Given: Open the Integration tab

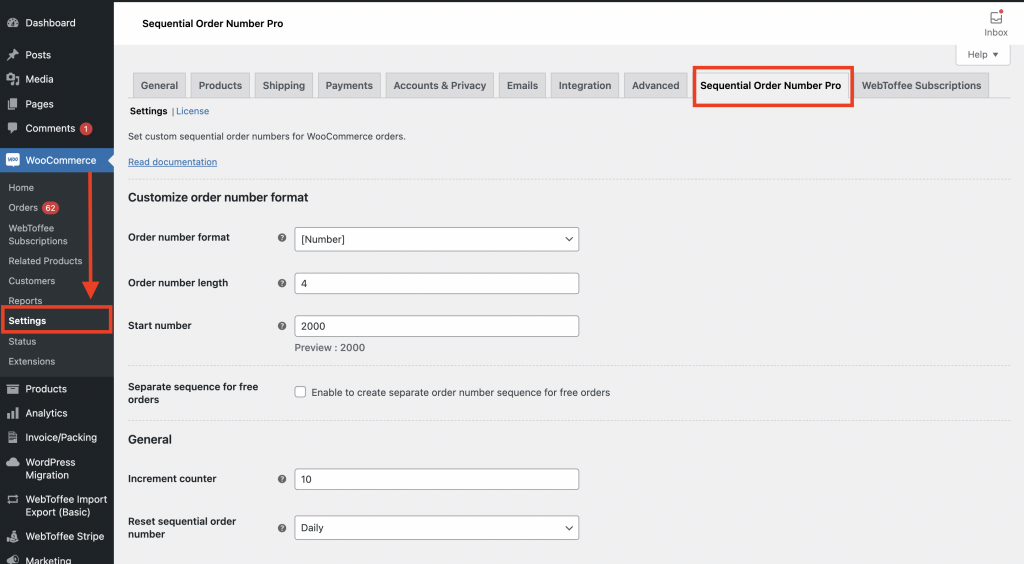Looking at the screenshot, I should (x=584, y=86).
